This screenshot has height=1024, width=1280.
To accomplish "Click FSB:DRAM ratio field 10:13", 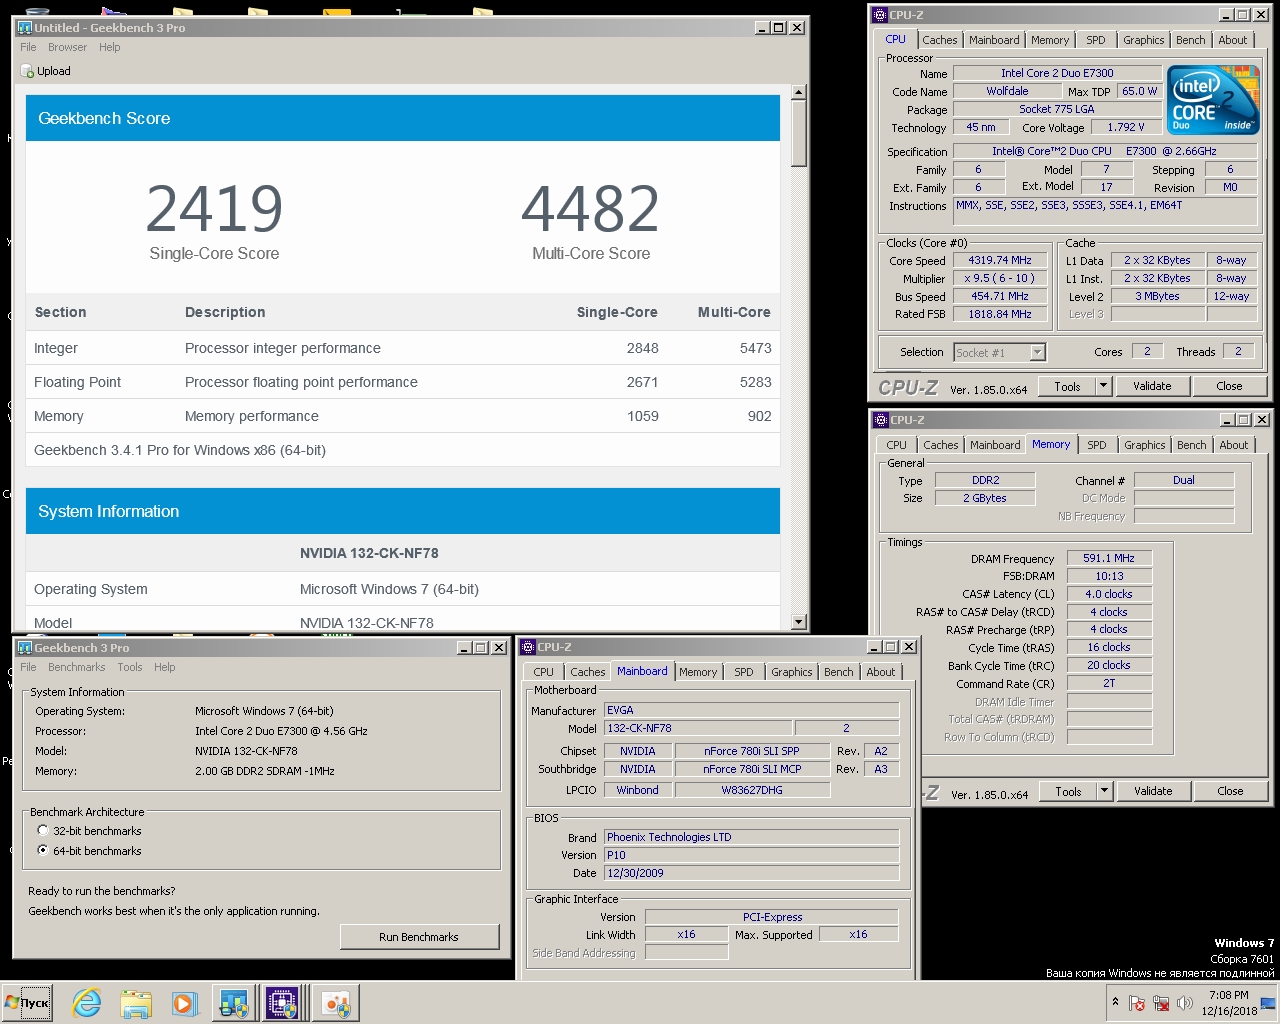I will [x=1109, y=576].
